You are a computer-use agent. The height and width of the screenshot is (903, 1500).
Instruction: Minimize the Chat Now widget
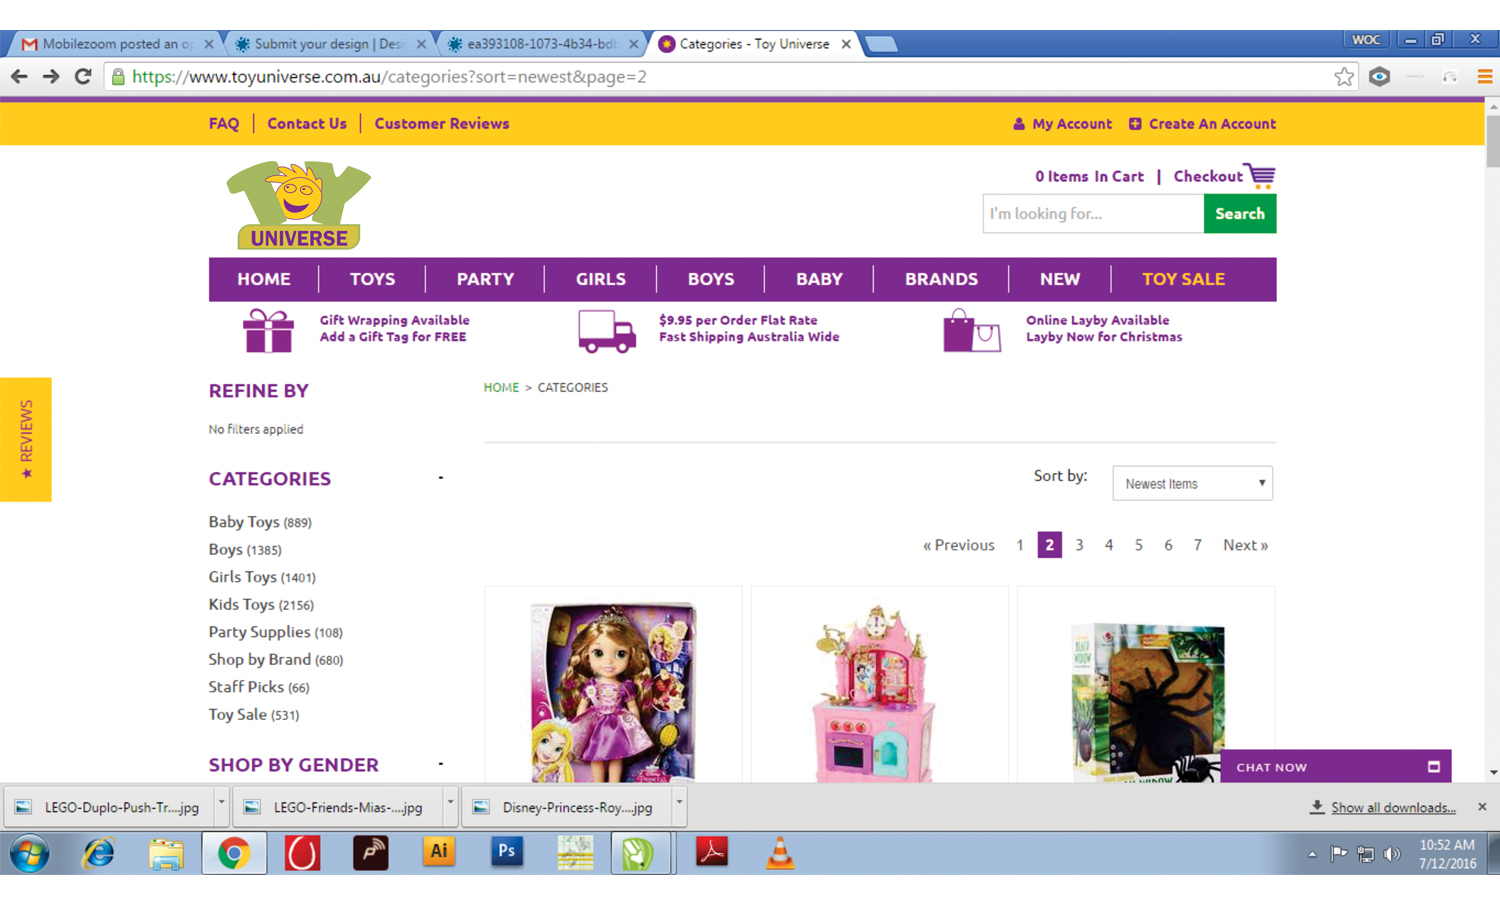pyautogui.click(x=1434, y=767)
